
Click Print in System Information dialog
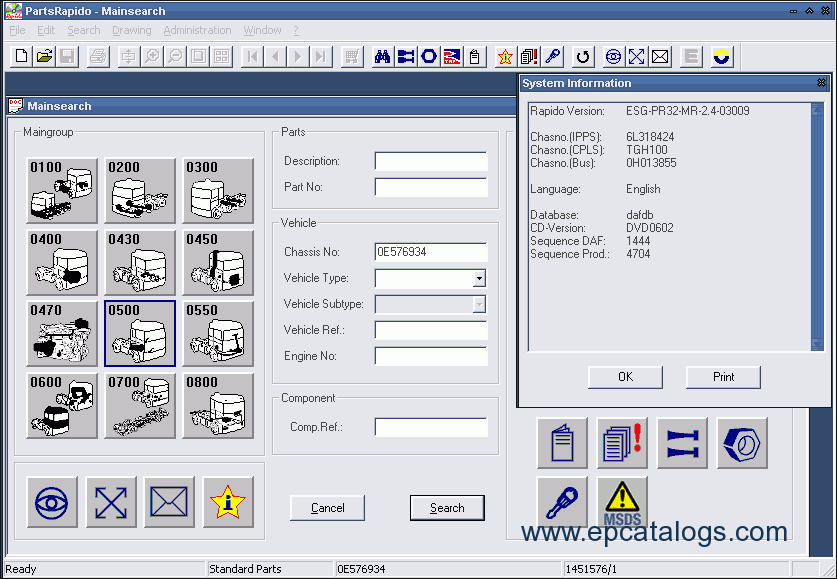[x=723, y=377]
